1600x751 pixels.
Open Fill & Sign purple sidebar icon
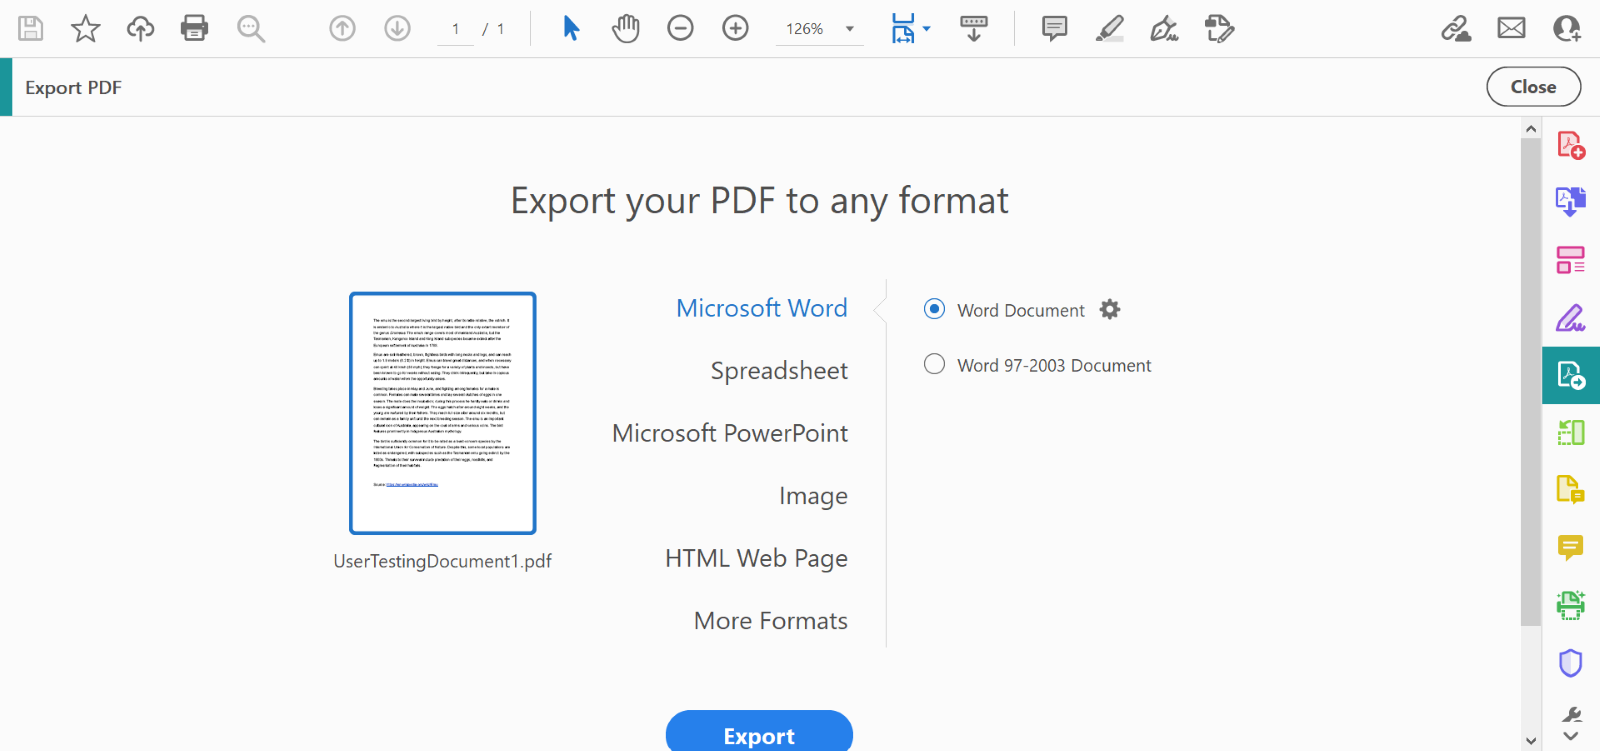[x=1571, y=318]
